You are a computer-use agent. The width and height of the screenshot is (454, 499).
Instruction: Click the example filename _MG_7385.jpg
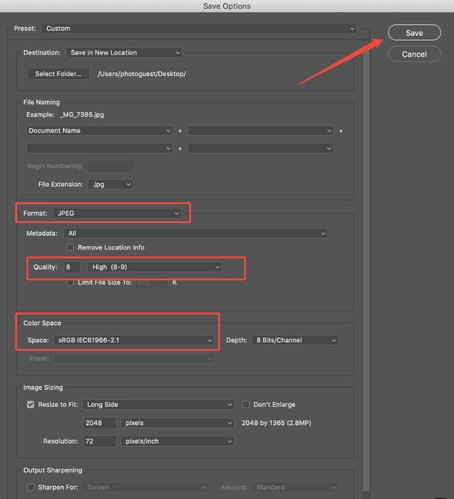pyautogui.click(x=82, y=115)
